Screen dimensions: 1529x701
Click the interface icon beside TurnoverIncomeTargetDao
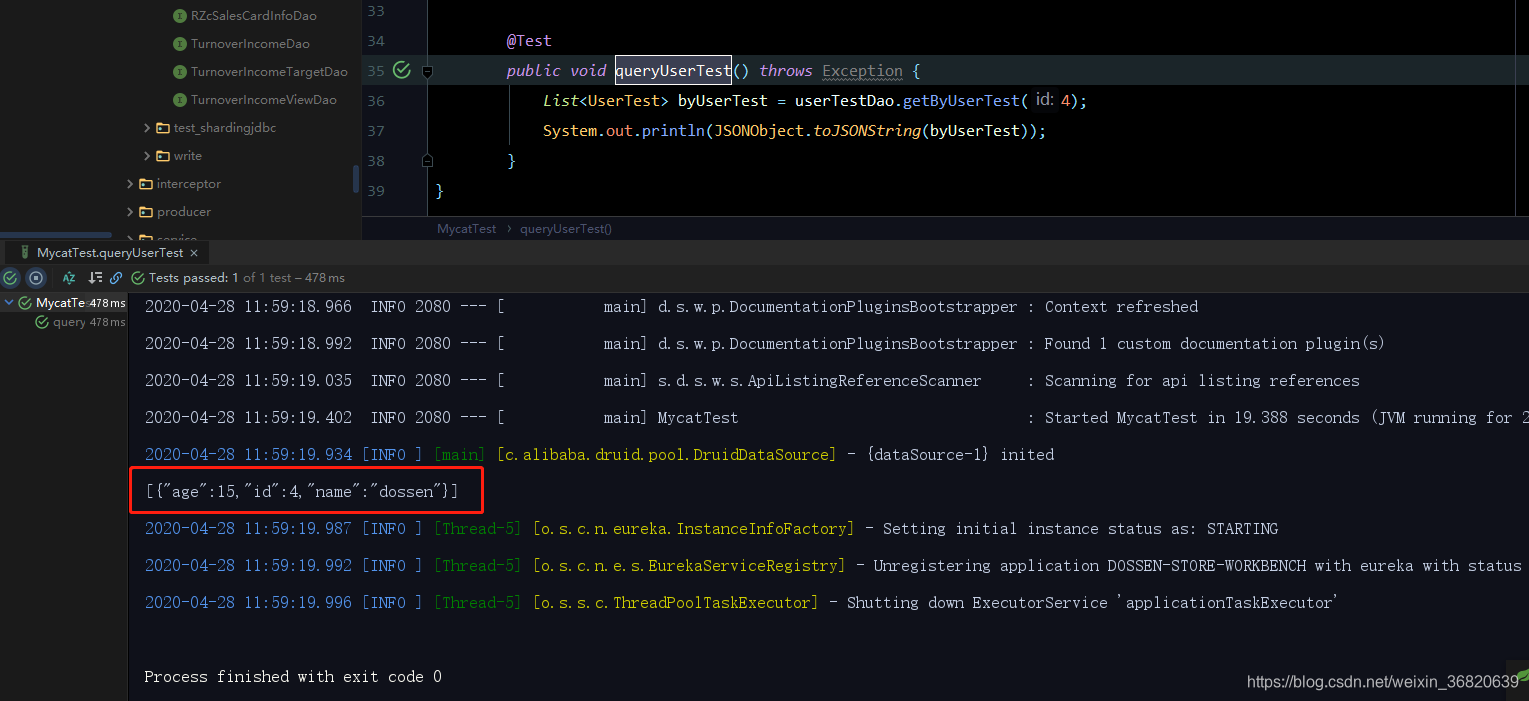tap(180, 72)
